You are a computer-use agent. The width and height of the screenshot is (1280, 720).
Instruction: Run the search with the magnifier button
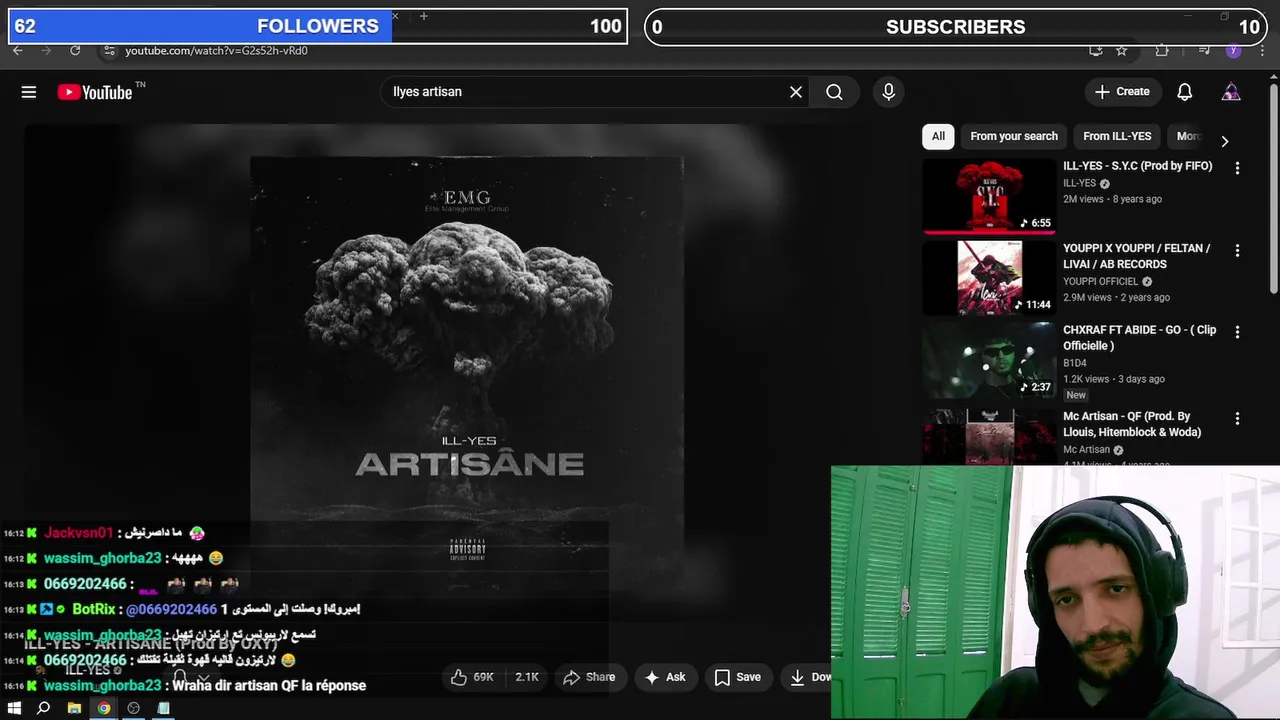coord(834,92)
